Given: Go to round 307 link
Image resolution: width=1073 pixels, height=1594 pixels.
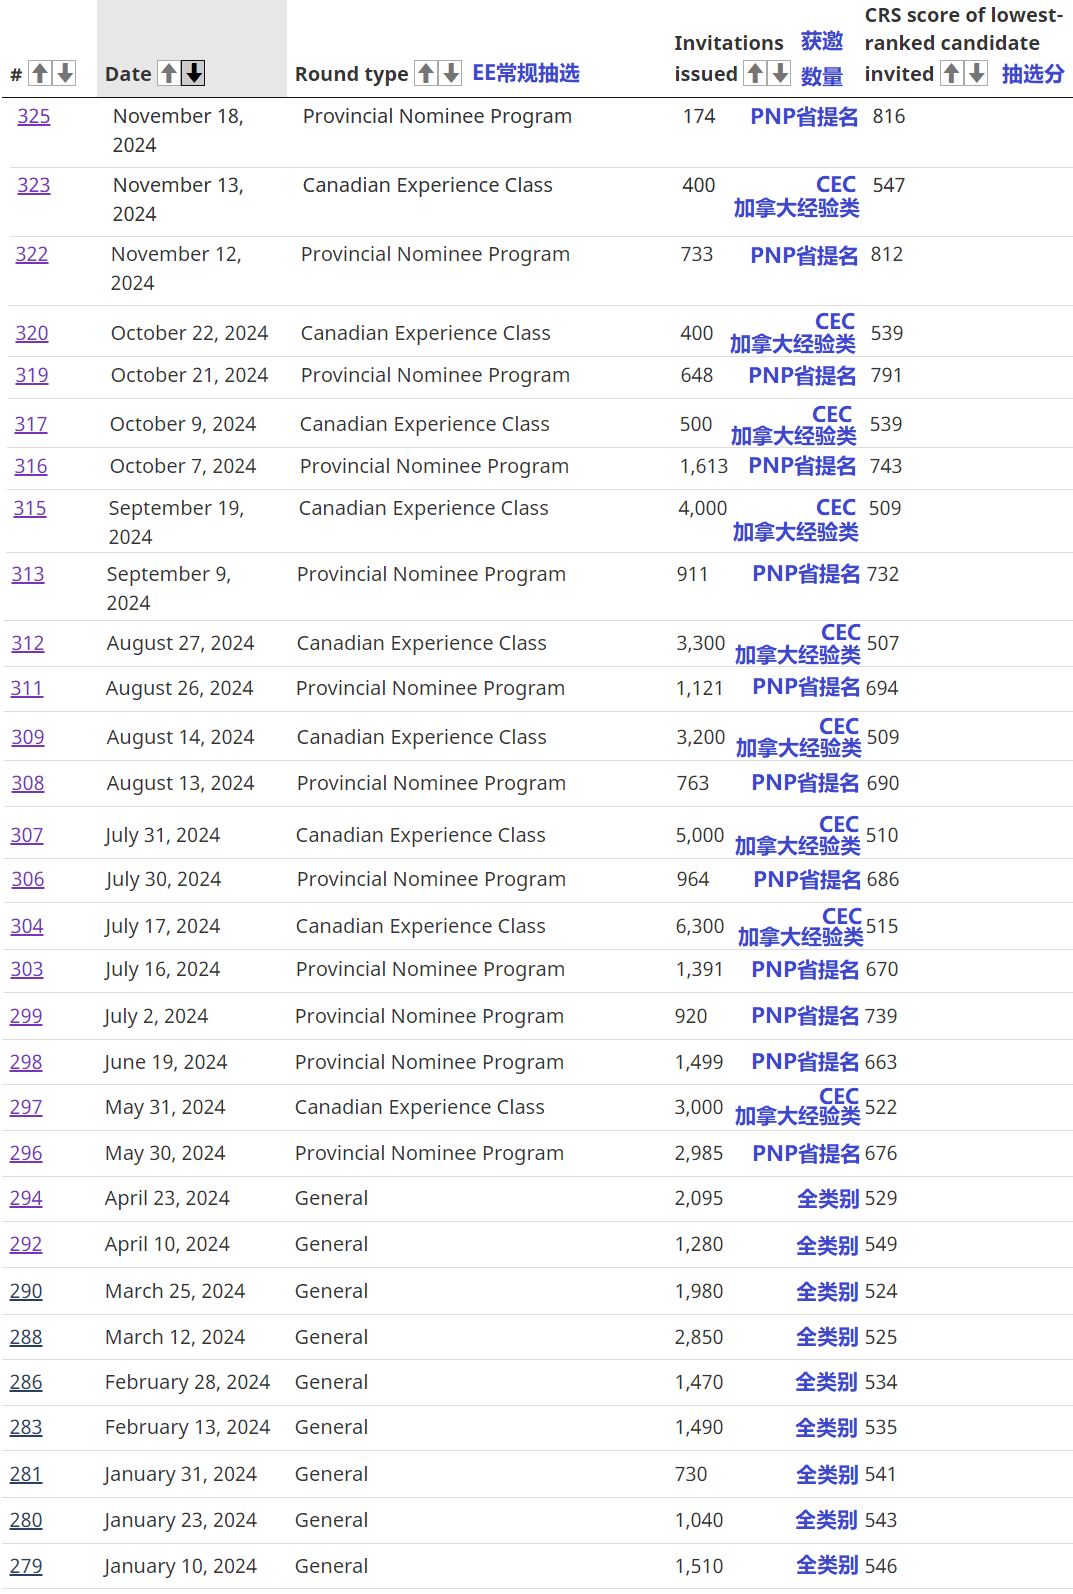Looking at the screenshot, I should point(27,835).
